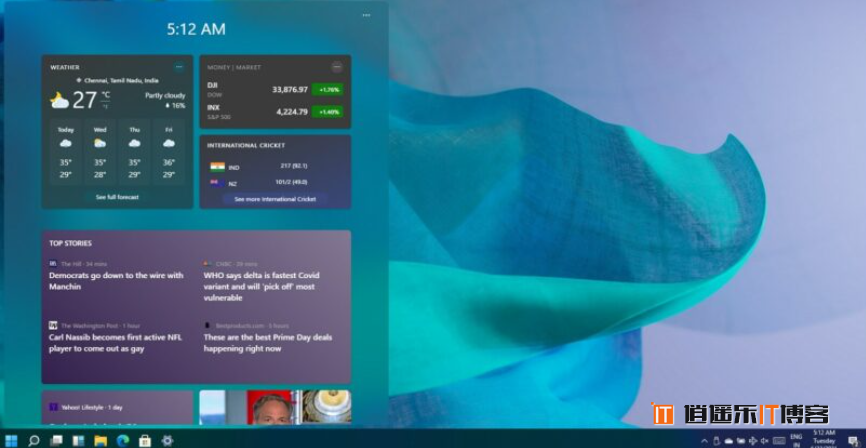Click 5:12 AM time in widgets panel
Image resolution: width=866 pixels, height=448 pixels.
coord(196,29)
